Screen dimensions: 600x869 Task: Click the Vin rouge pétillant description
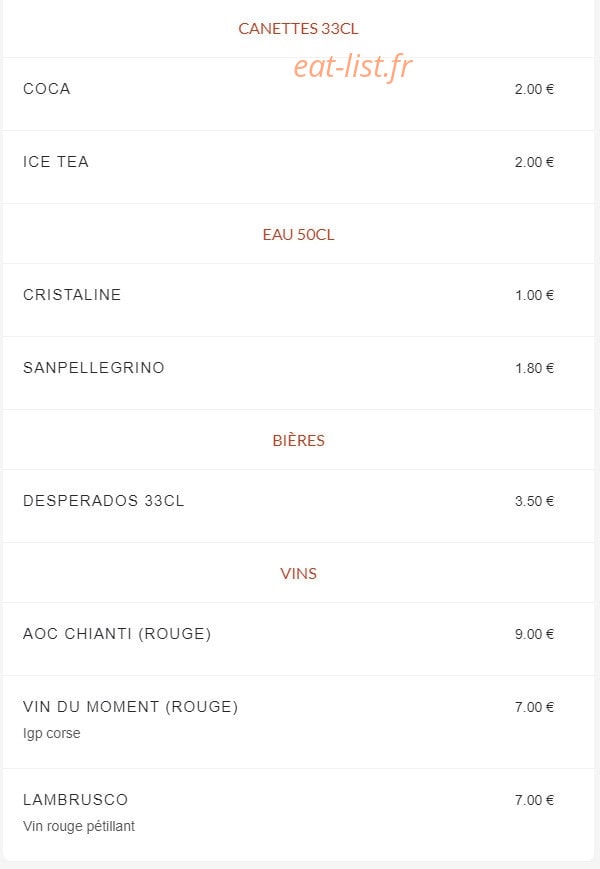79,826
